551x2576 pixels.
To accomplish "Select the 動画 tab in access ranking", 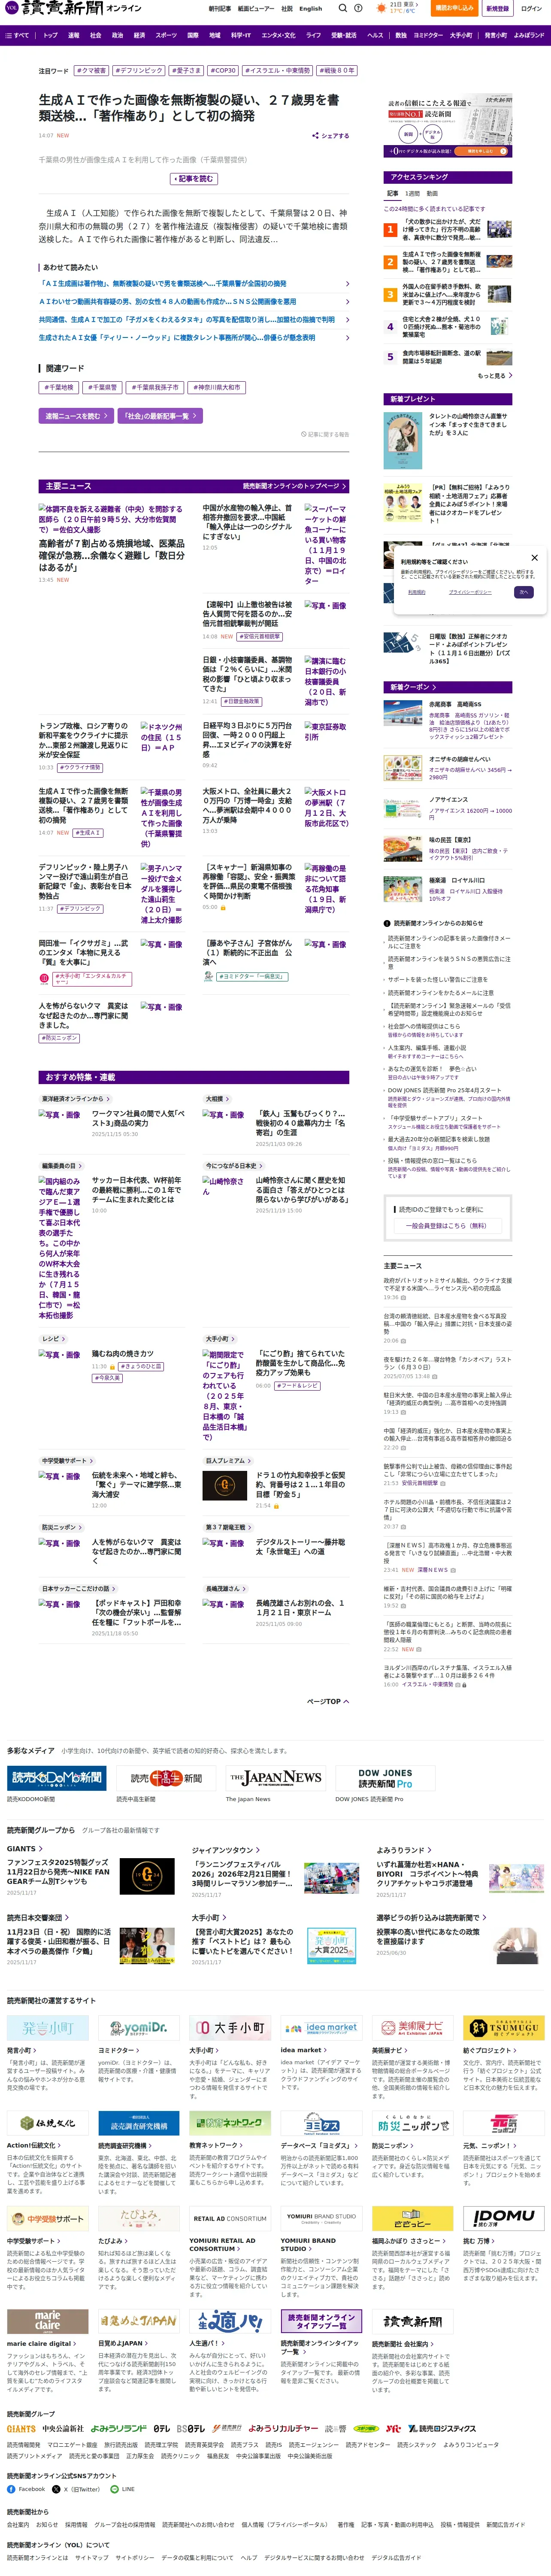I will pos(432,194).
